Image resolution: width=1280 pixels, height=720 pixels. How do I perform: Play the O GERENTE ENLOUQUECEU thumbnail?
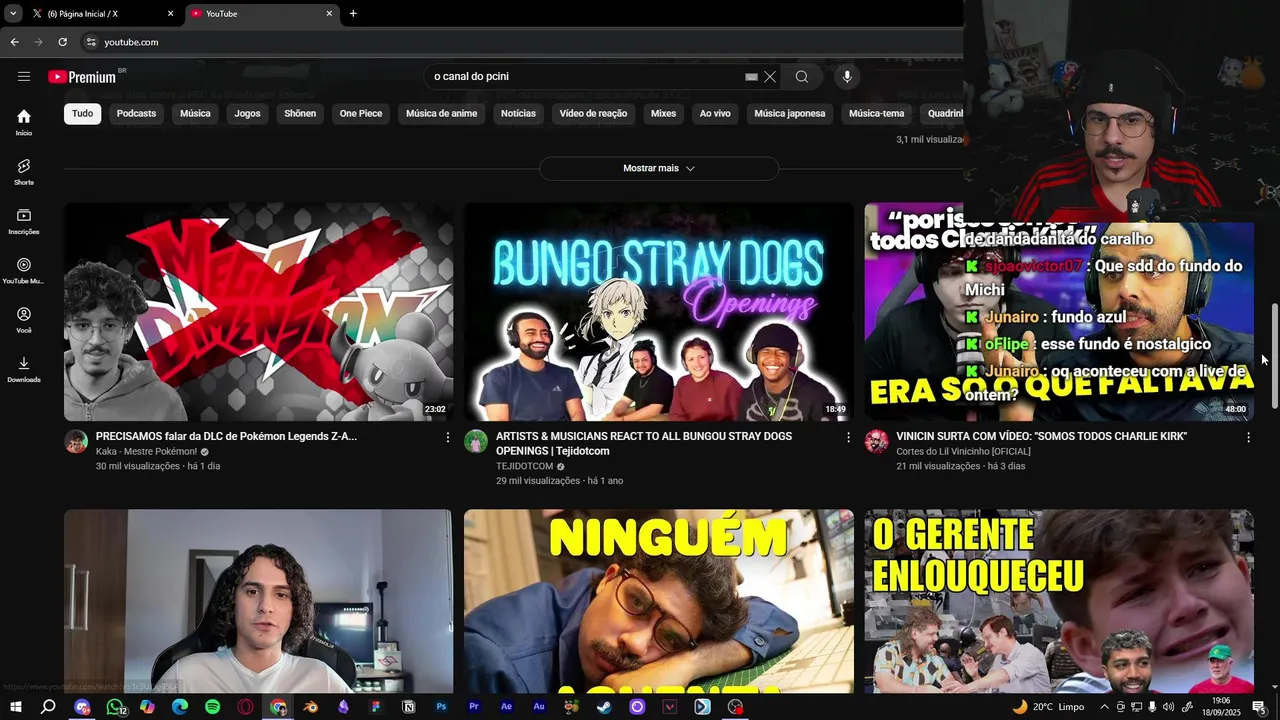[x=1059, y=601]
